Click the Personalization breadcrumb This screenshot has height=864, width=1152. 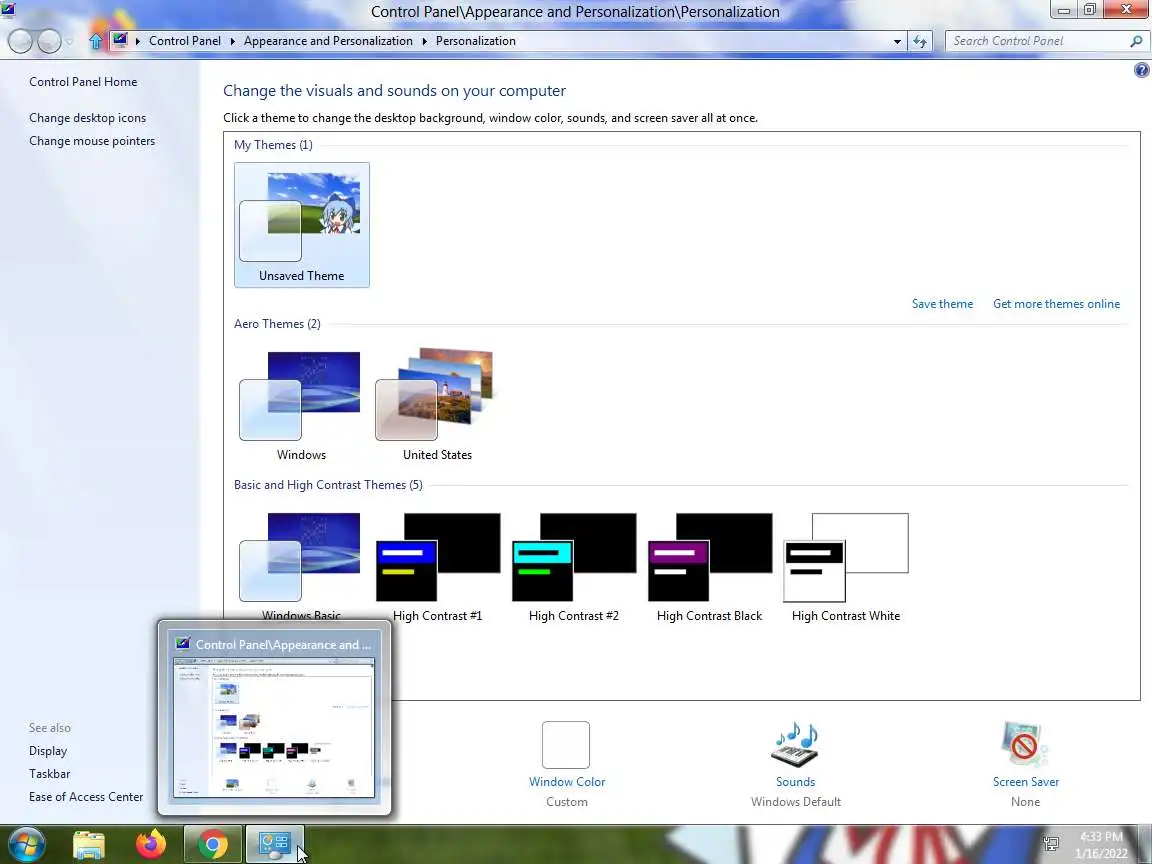click(x=475, y=41)
